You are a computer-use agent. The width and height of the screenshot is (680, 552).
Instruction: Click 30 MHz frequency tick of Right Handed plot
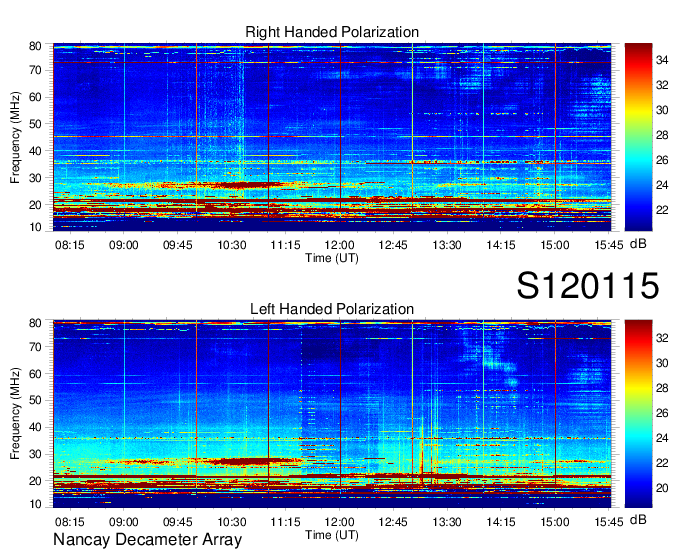click(35, 178)
